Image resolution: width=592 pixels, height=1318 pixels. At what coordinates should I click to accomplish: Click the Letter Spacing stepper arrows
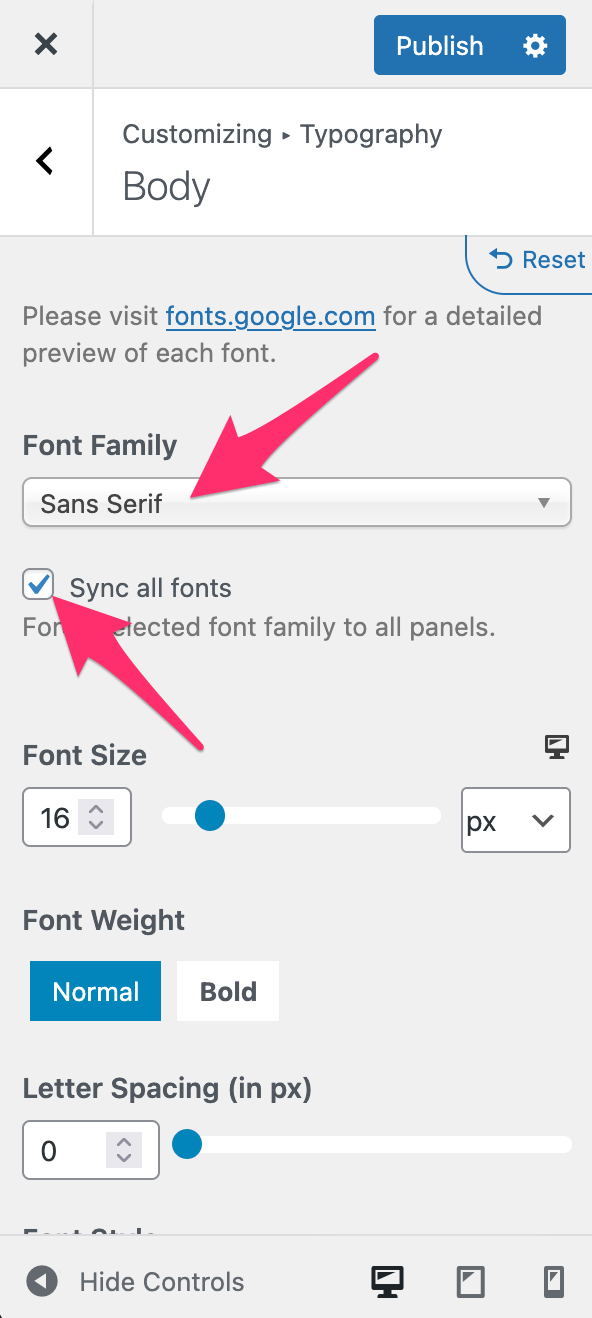124,1151
